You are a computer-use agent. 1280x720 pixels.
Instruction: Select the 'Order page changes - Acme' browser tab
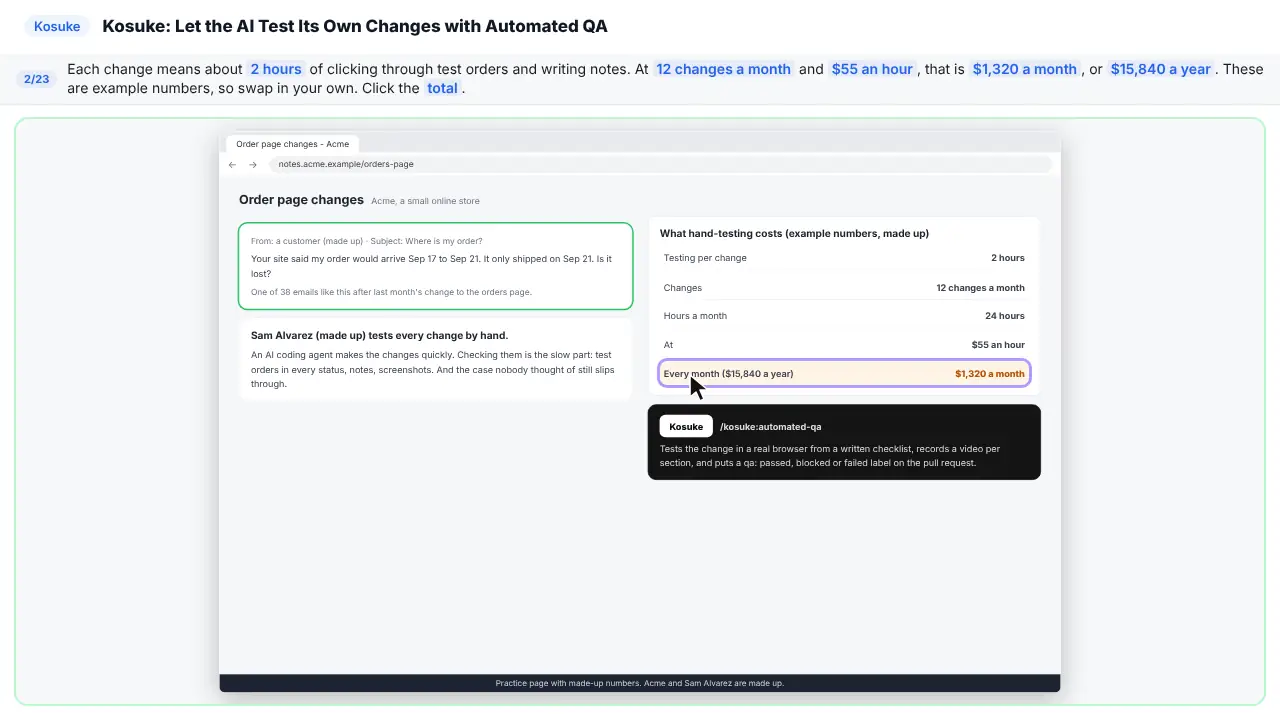tap(292, 144)
